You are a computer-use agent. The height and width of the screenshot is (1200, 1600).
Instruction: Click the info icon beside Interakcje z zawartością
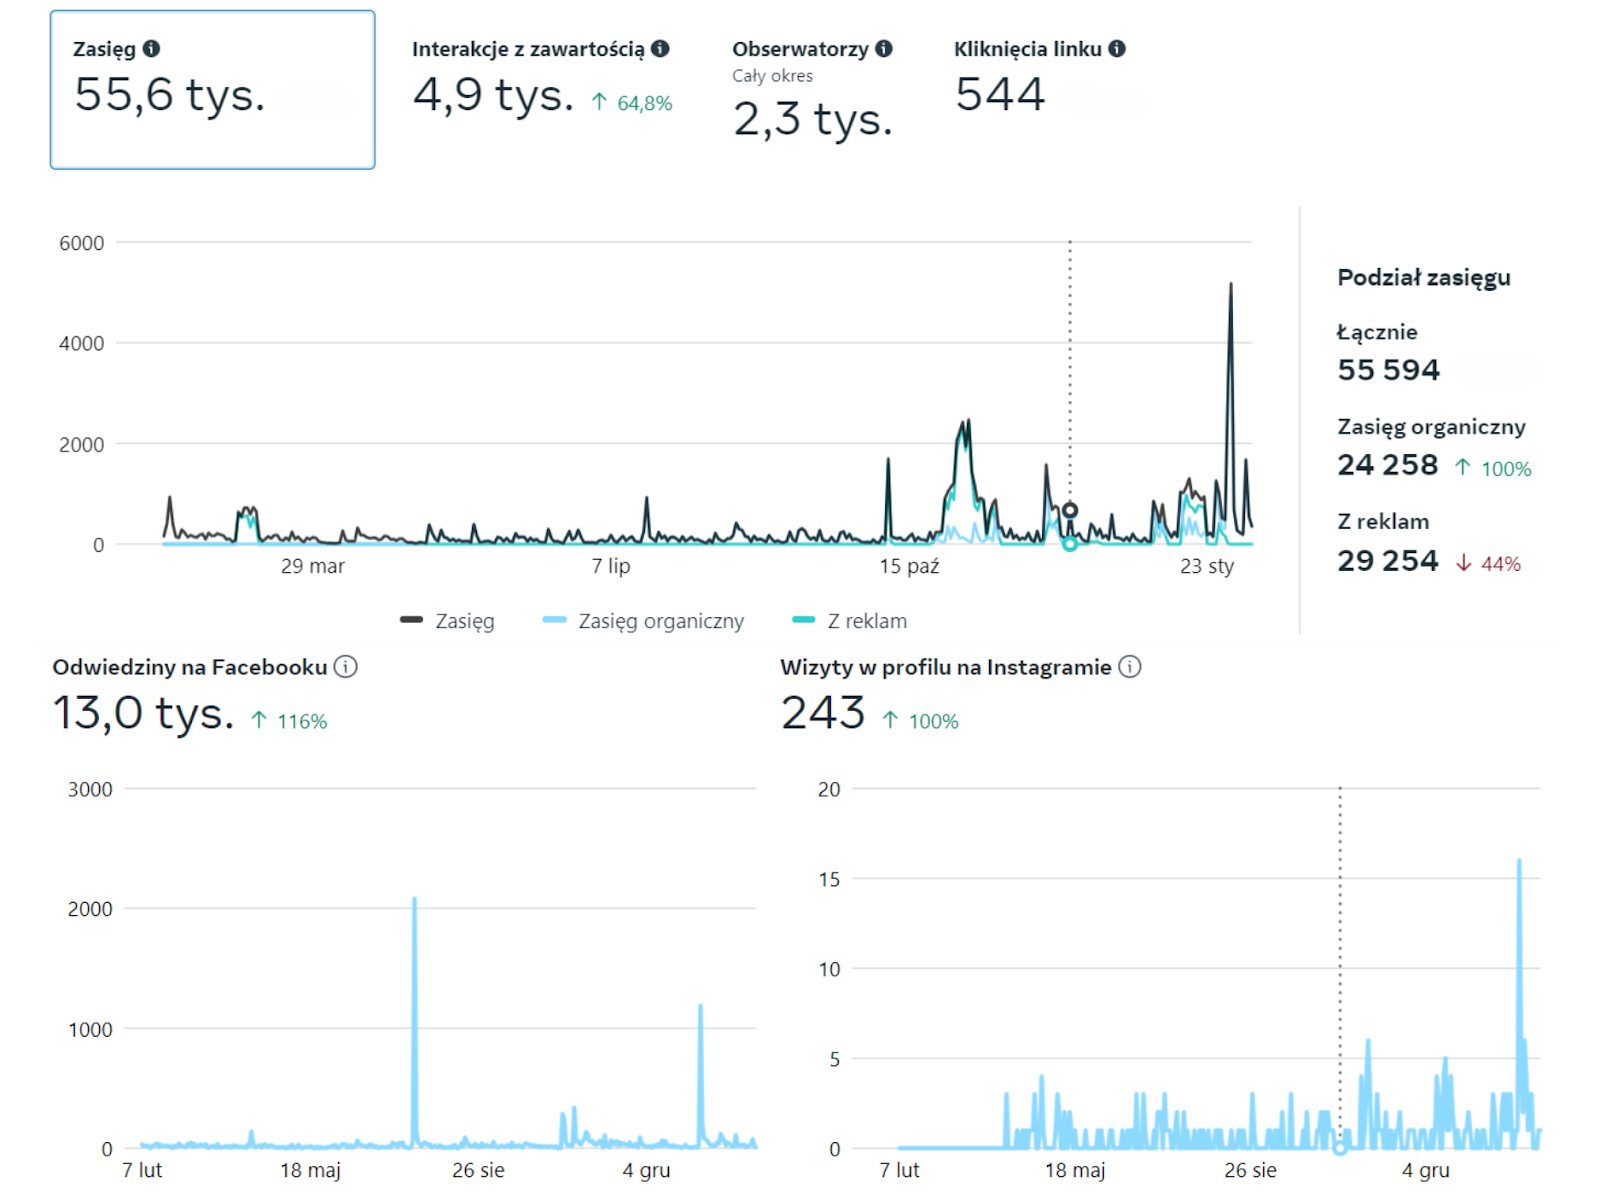tap(660, 48)
